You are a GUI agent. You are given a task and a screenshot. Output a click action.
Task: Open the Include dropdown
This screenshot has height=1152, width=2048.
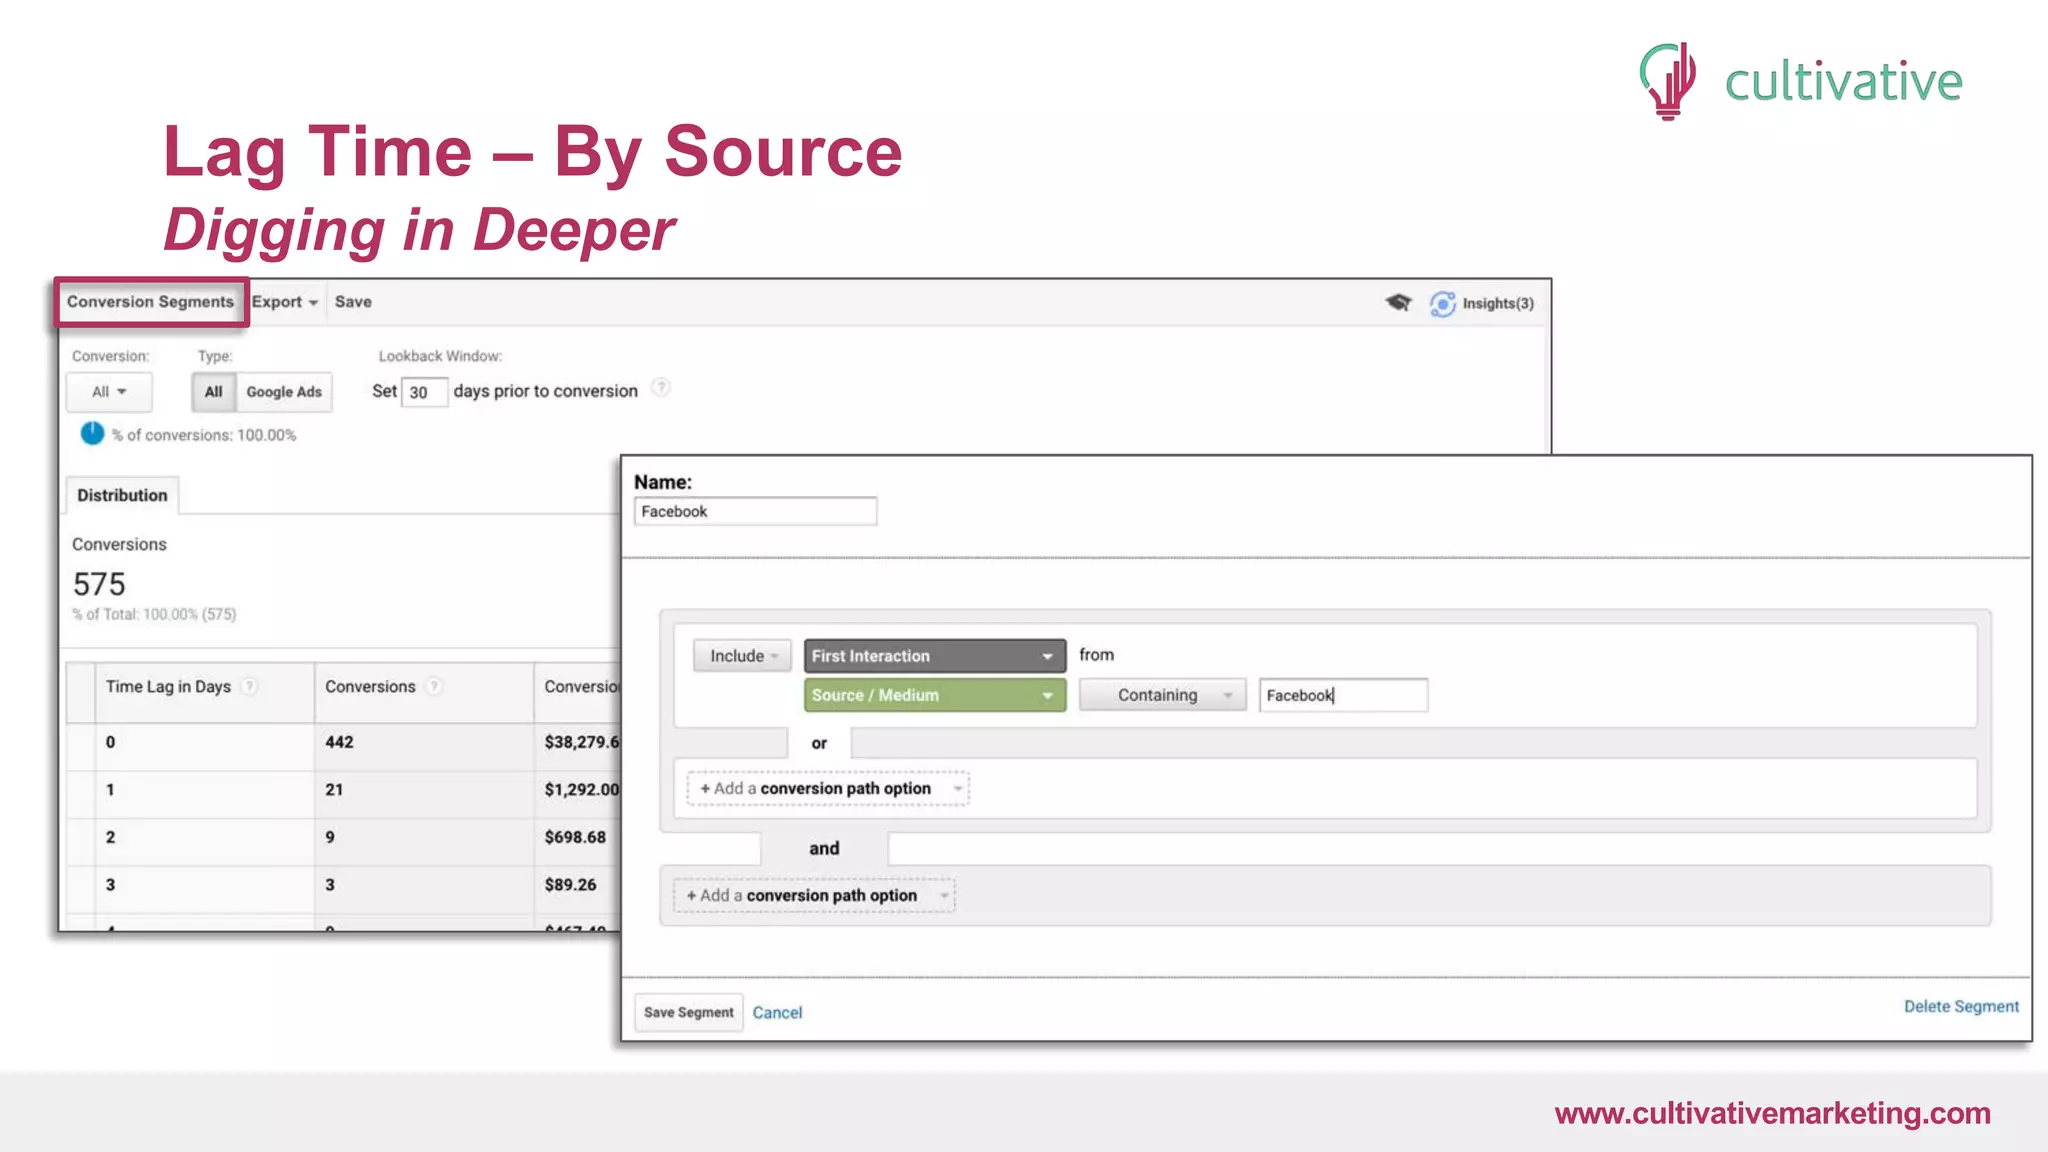(x=742, y=656)
